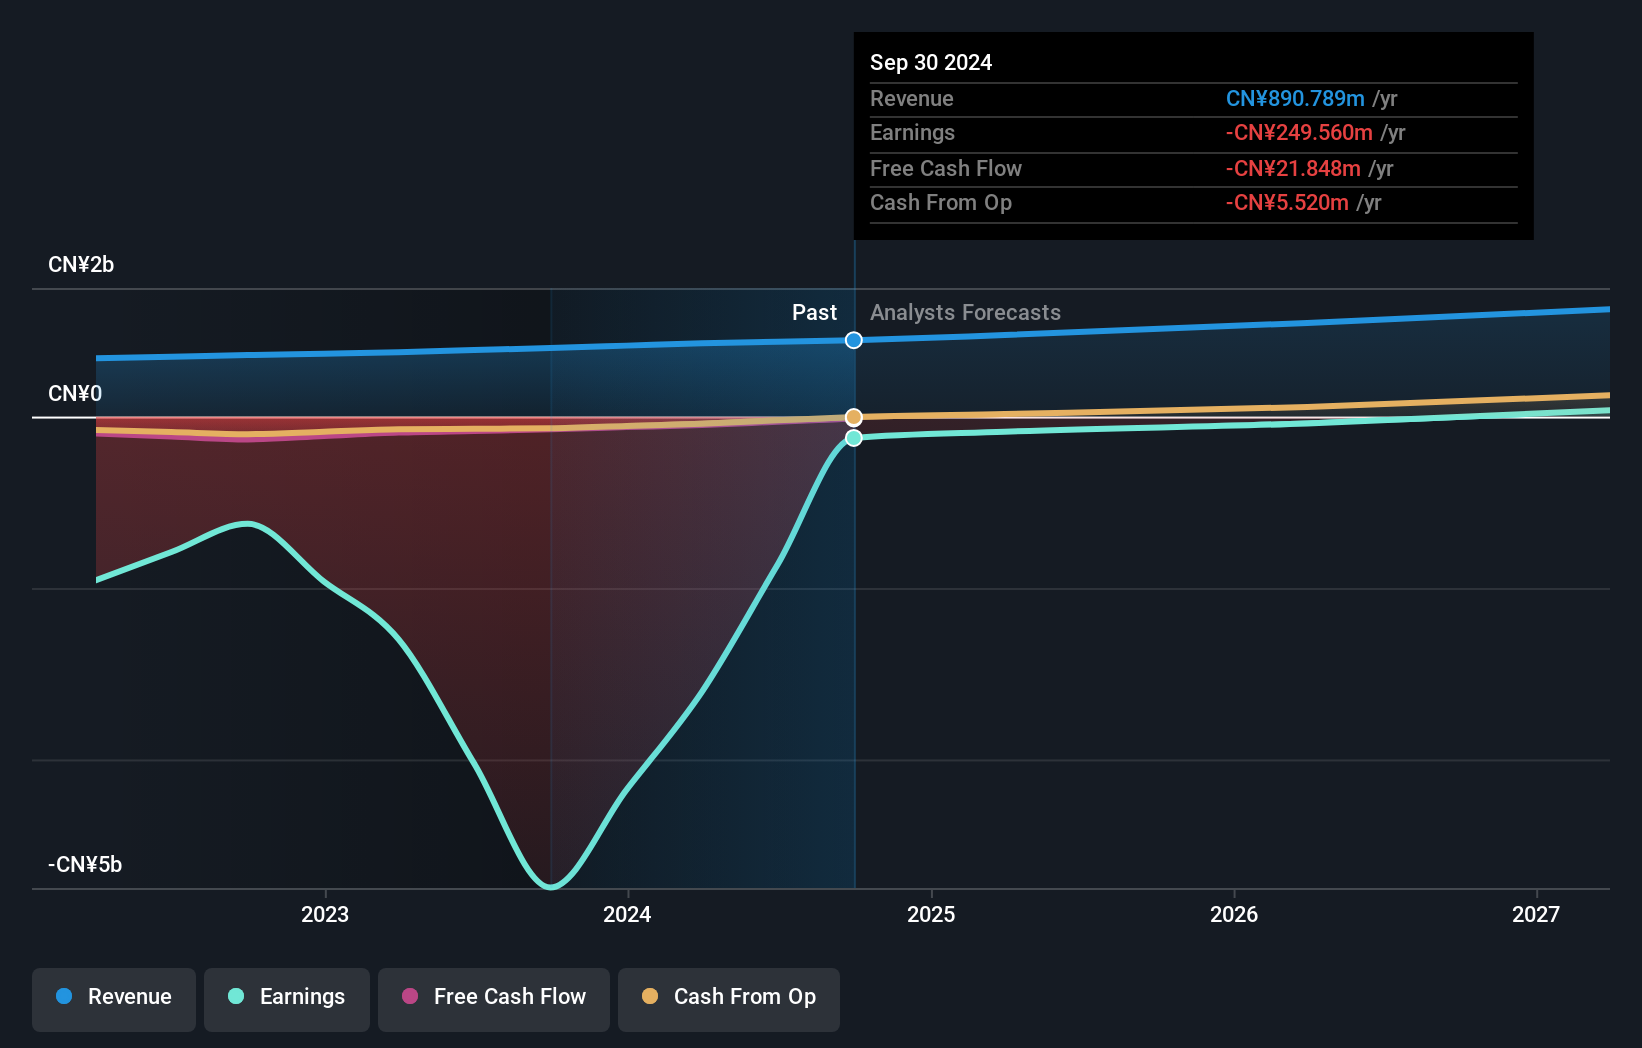Viewport: 1642px width, 1048px height.
Task: Click the 2023 x-axis label
Action: pos(325,914)
